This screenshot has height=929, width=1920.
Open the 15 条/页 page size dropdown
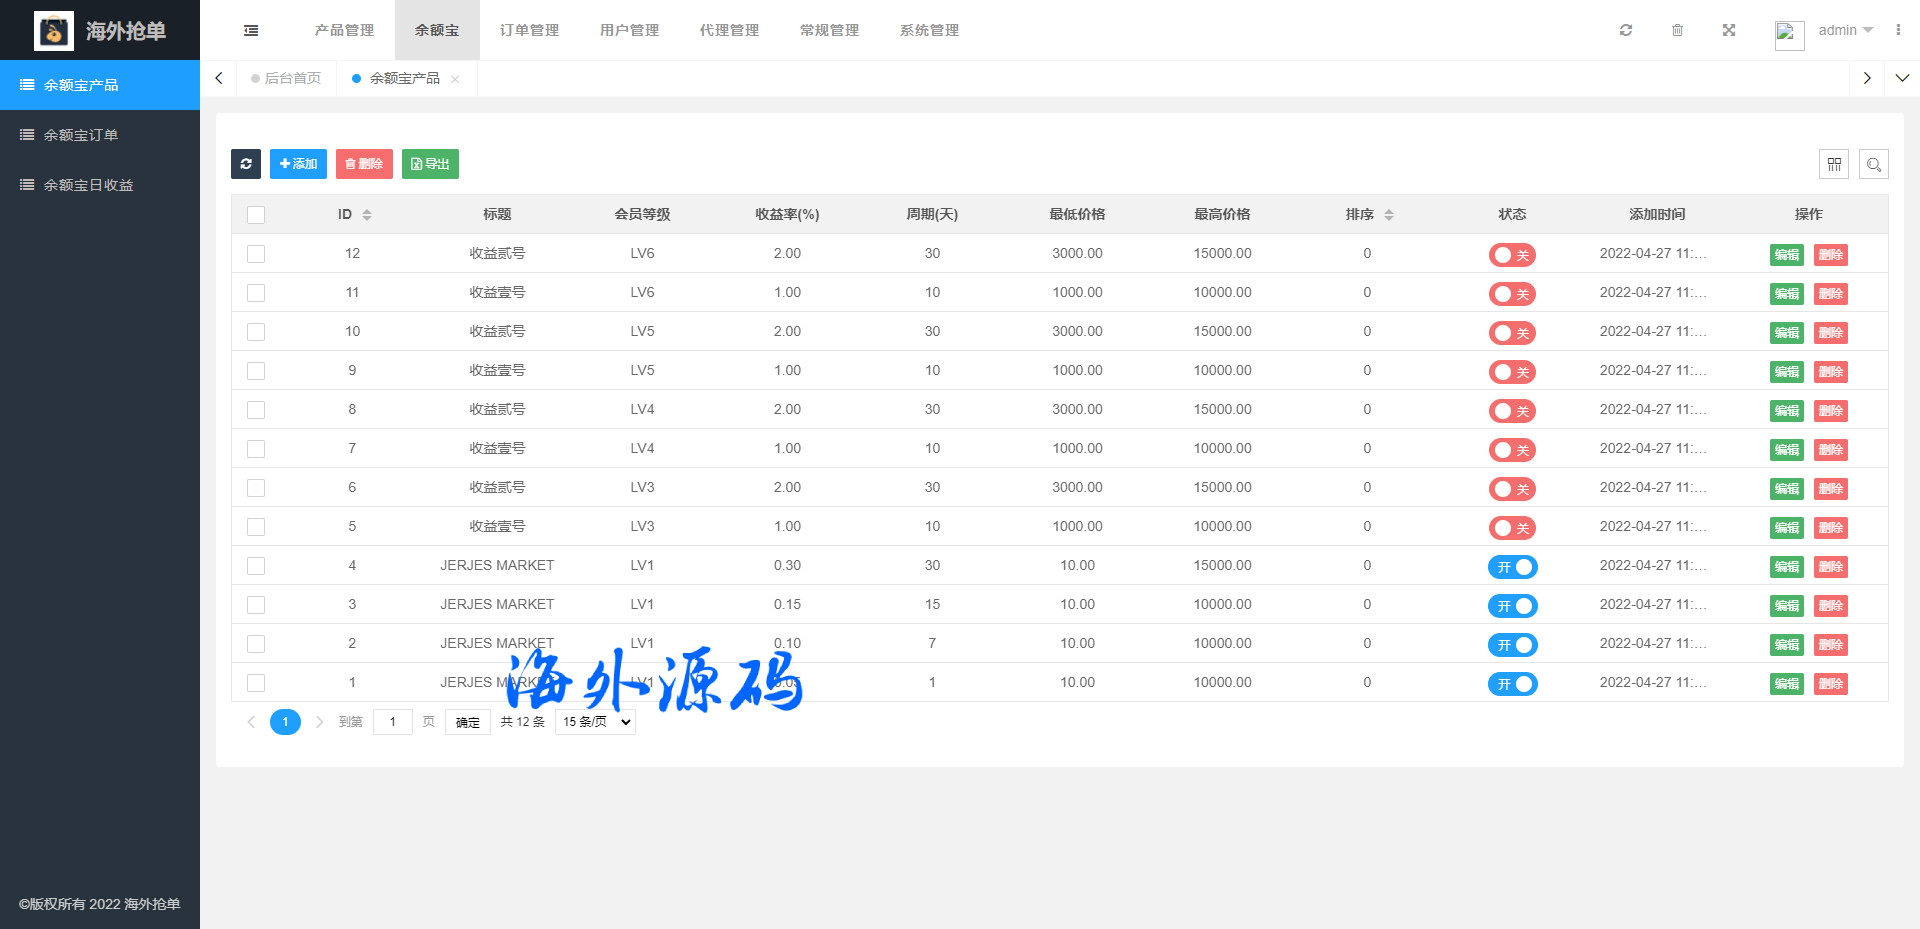(595, 722)
